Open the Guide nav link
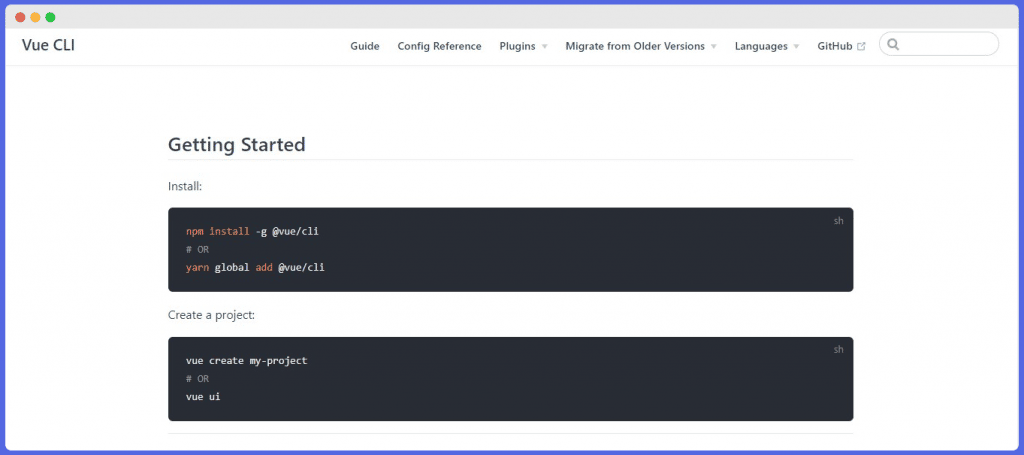Image resolution: width=1024 pixels, height=455 pixels. coord(364,46)
